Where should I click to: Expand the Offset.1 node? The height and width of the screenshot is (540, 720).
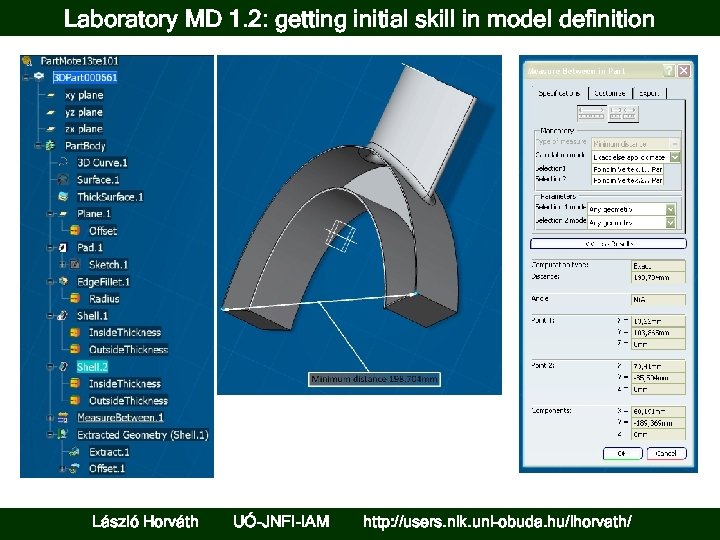click(62, 469)
